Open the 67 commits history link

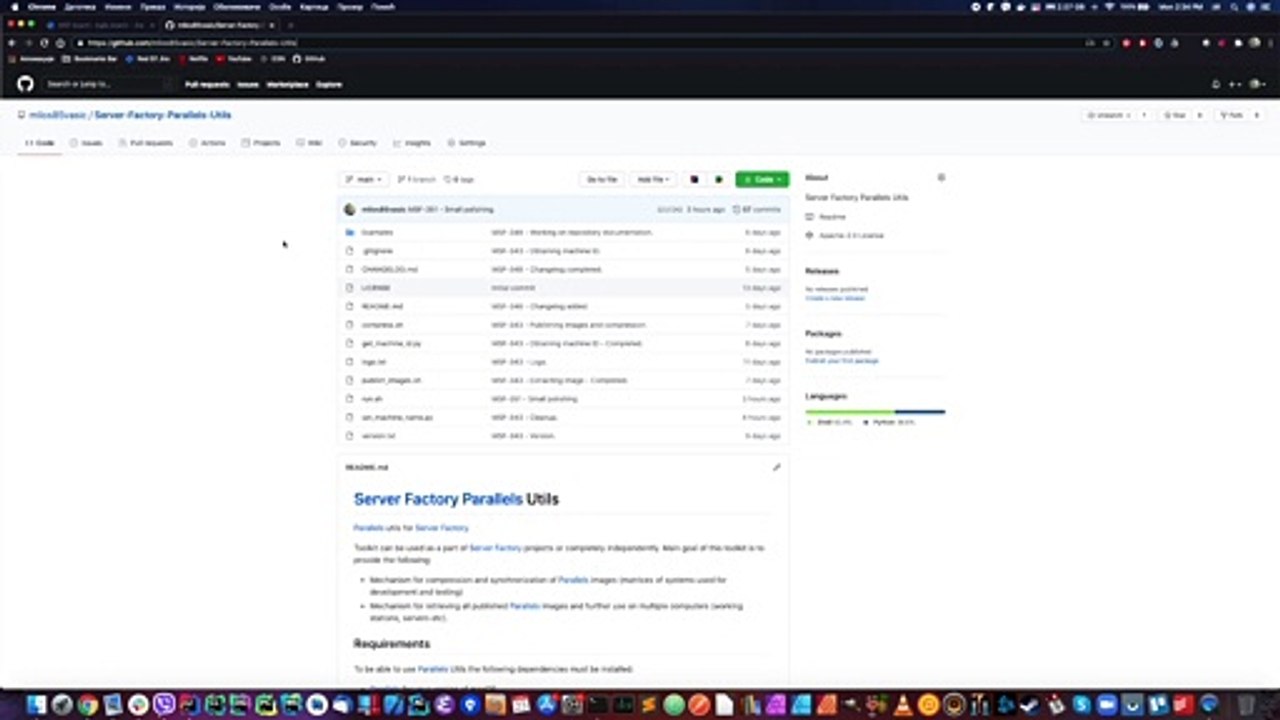757,210
